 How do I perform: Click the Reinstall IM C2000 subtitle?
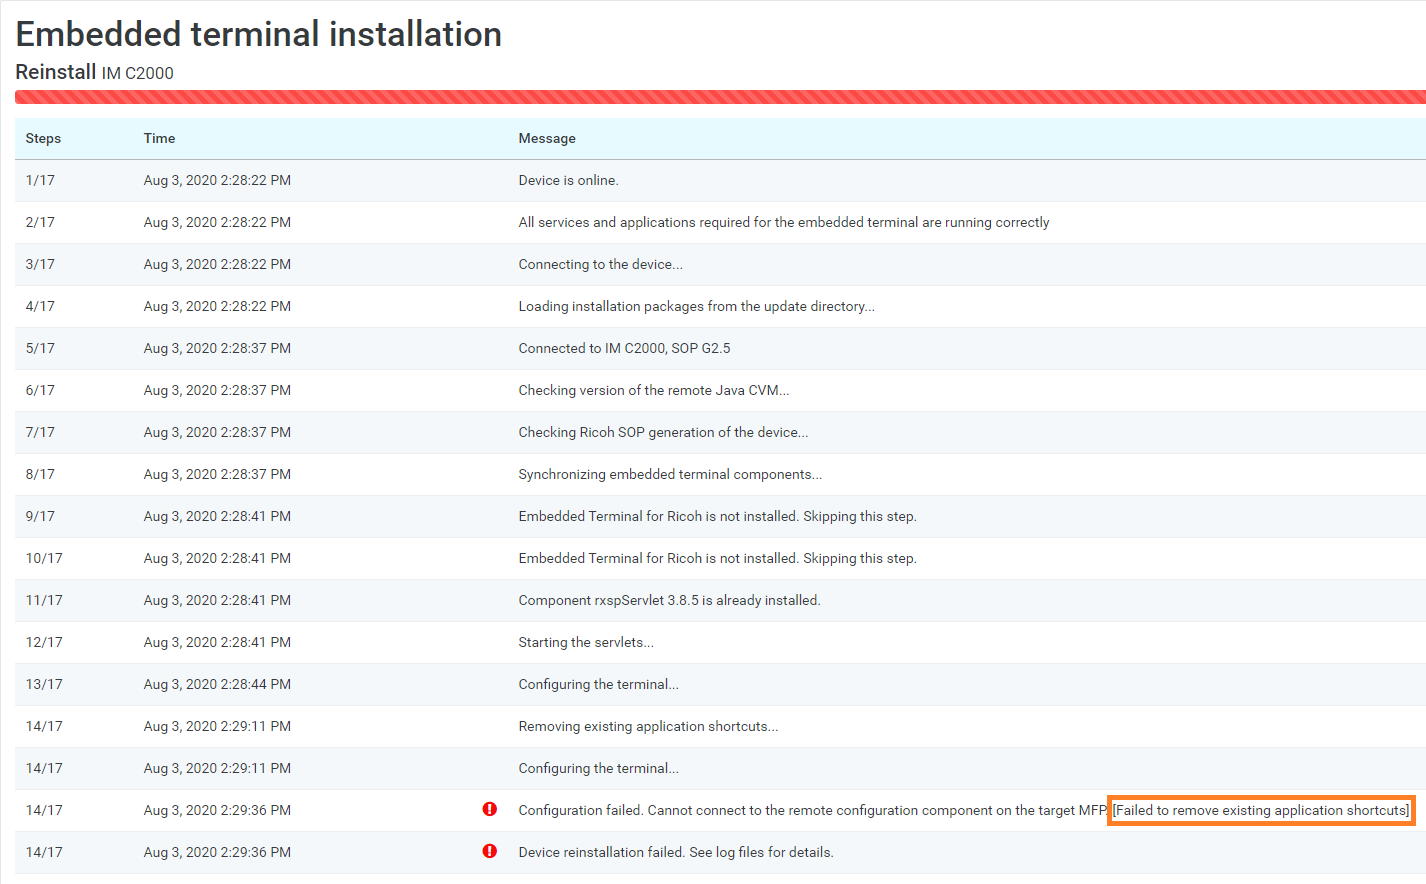click(x=94, y=72)
